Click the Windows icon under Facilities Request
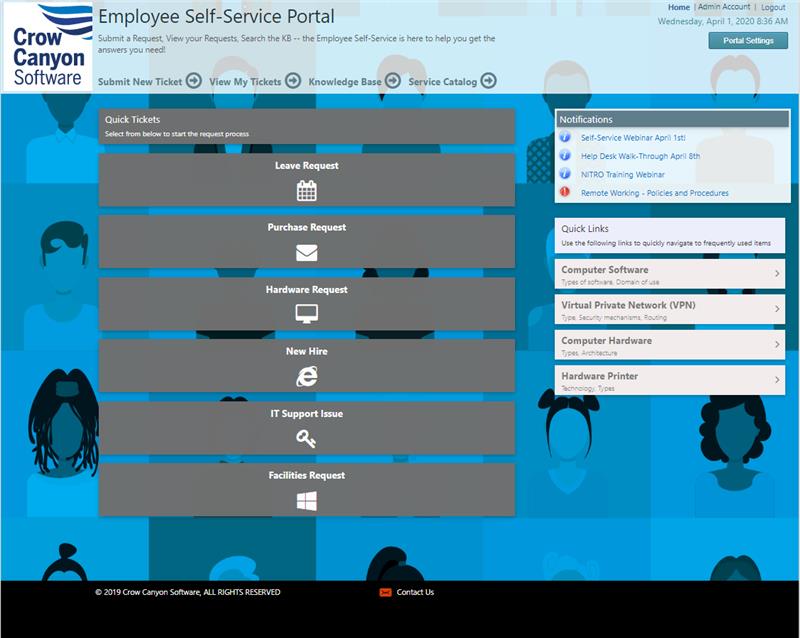The image size is (800, 638). pos(306,501)
